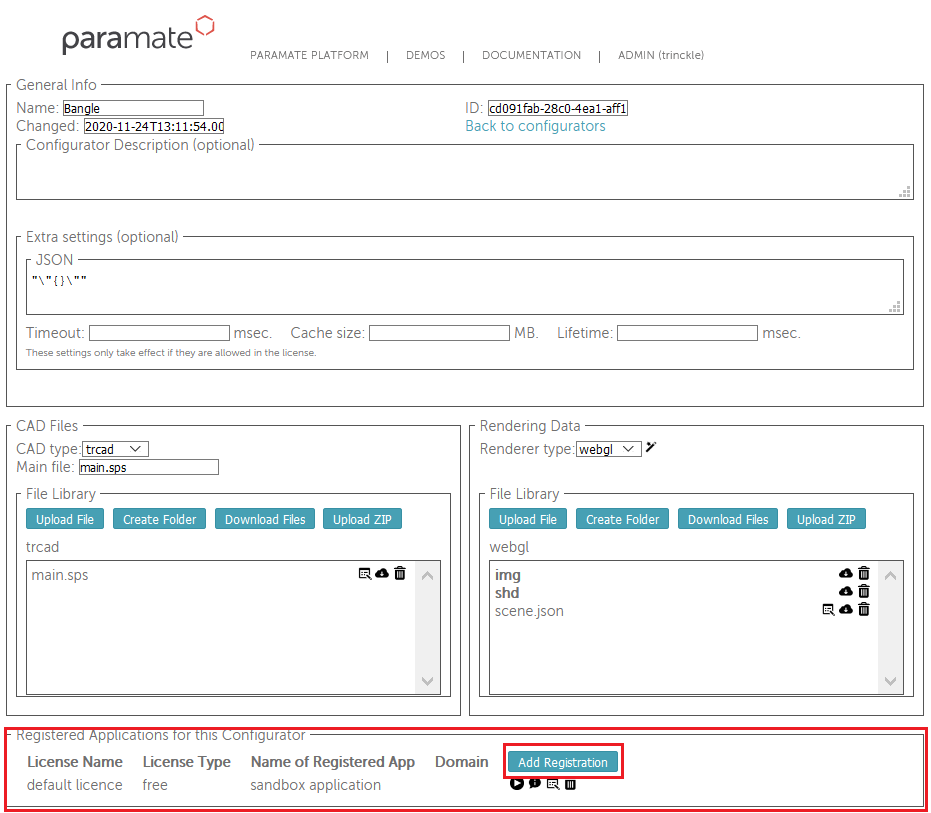Open the img folder in webgl list
The width and height of the screenshot is (931, 813).
click(x=508, y=575)
